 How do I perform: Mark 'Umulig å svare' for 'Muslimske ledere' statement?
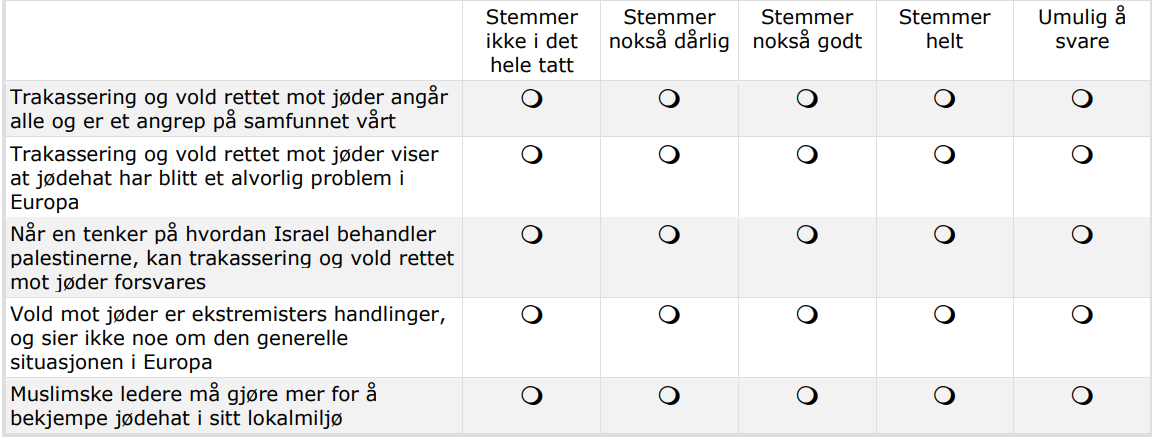(1081, 395)
